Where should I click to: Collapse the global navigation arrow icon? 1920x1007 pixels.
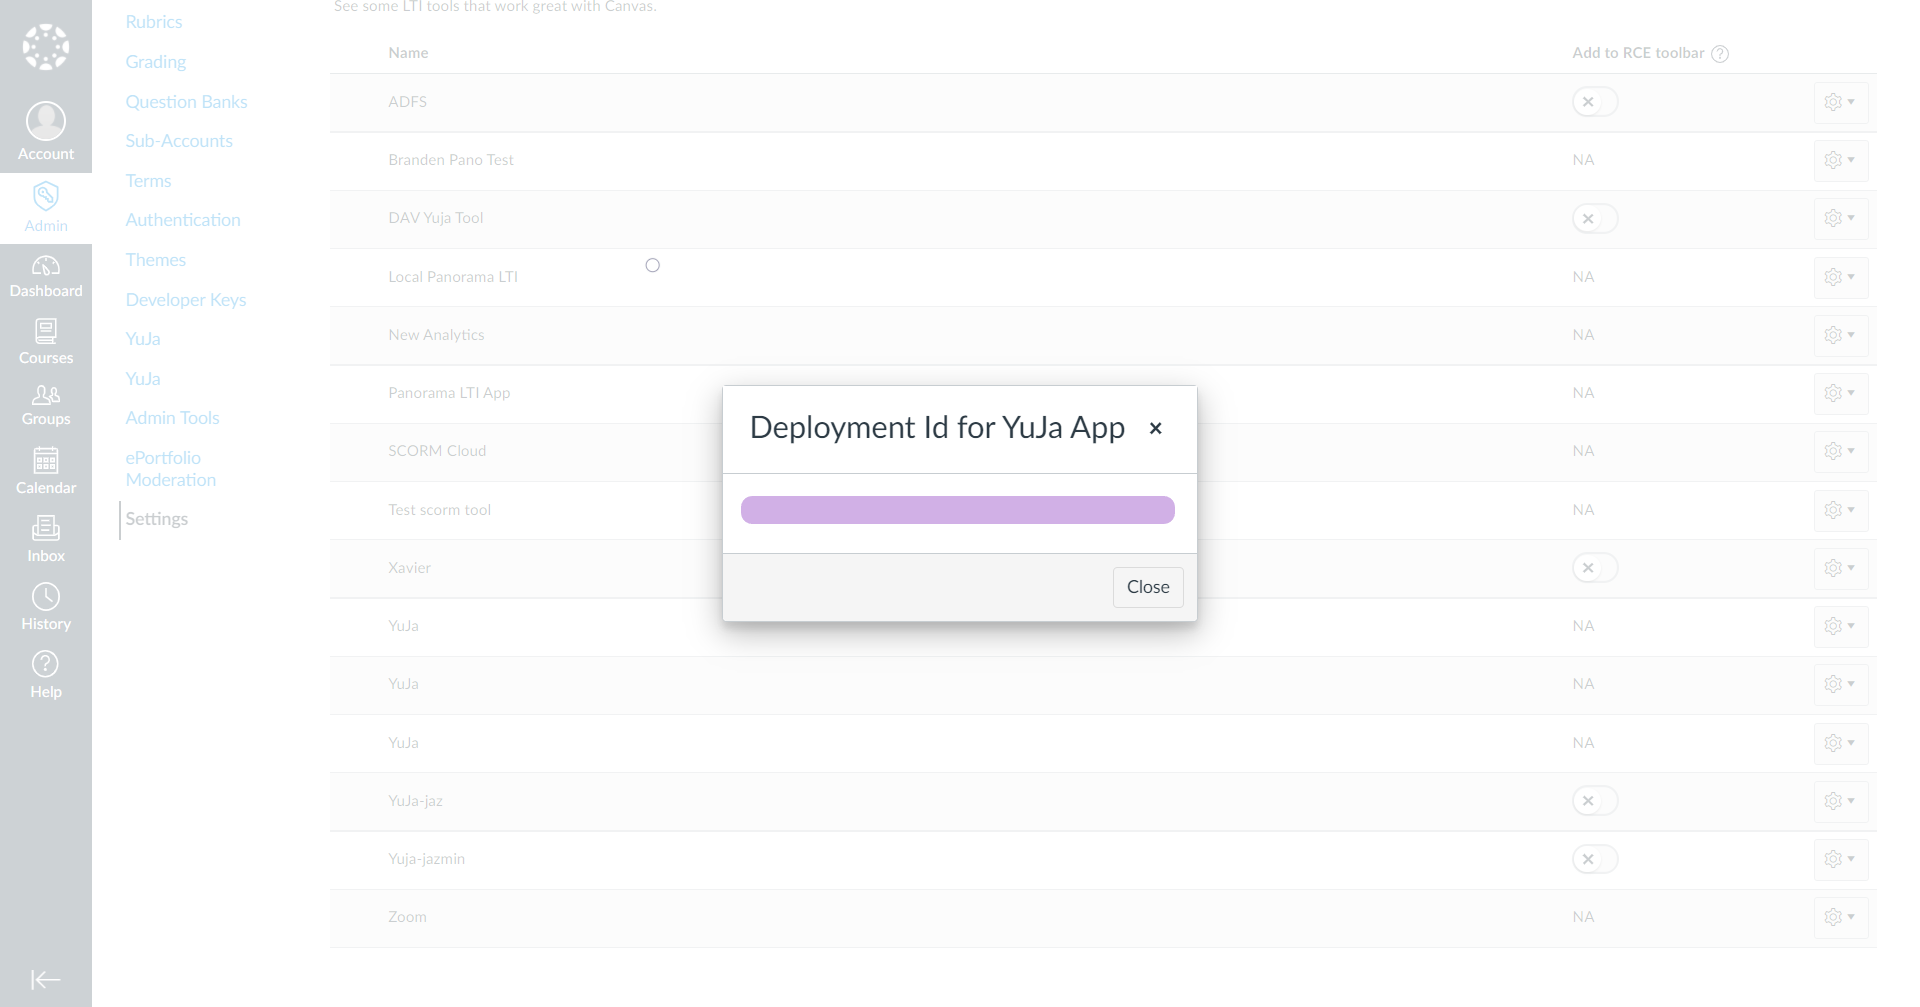(46, 979)
